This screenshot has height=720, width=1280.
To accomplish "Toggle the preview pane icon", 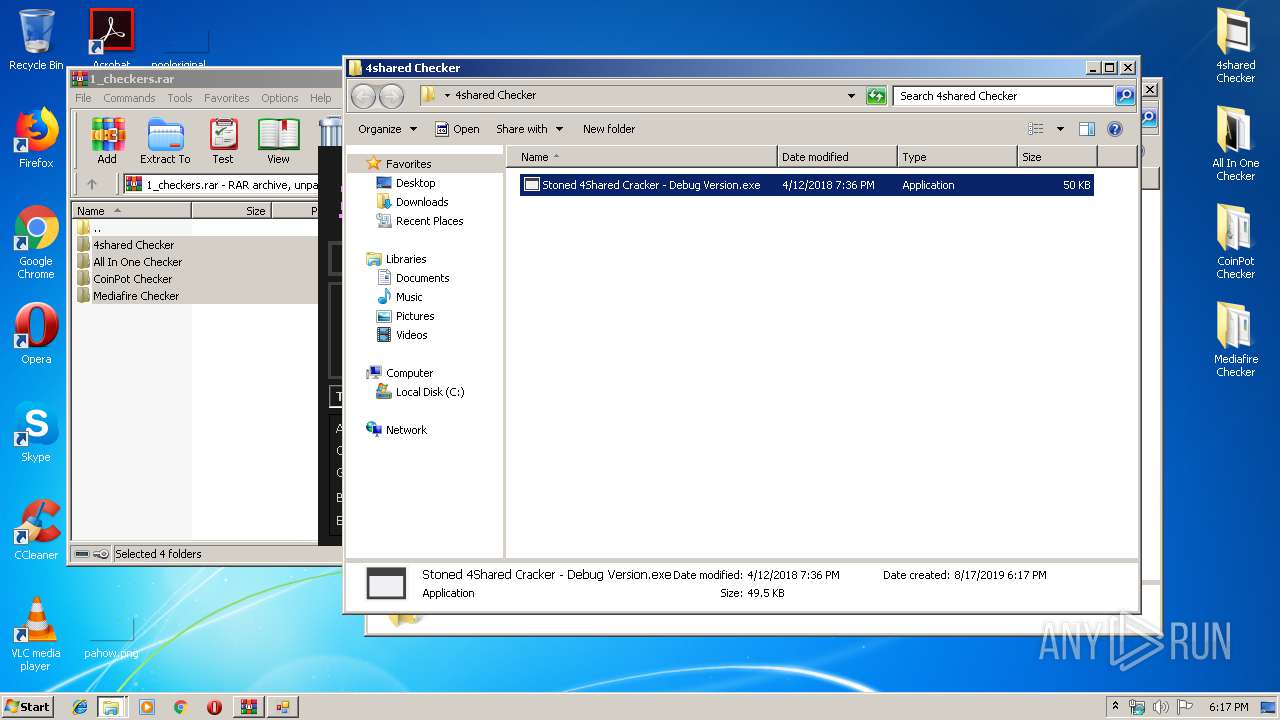I will coord(1087,129).
